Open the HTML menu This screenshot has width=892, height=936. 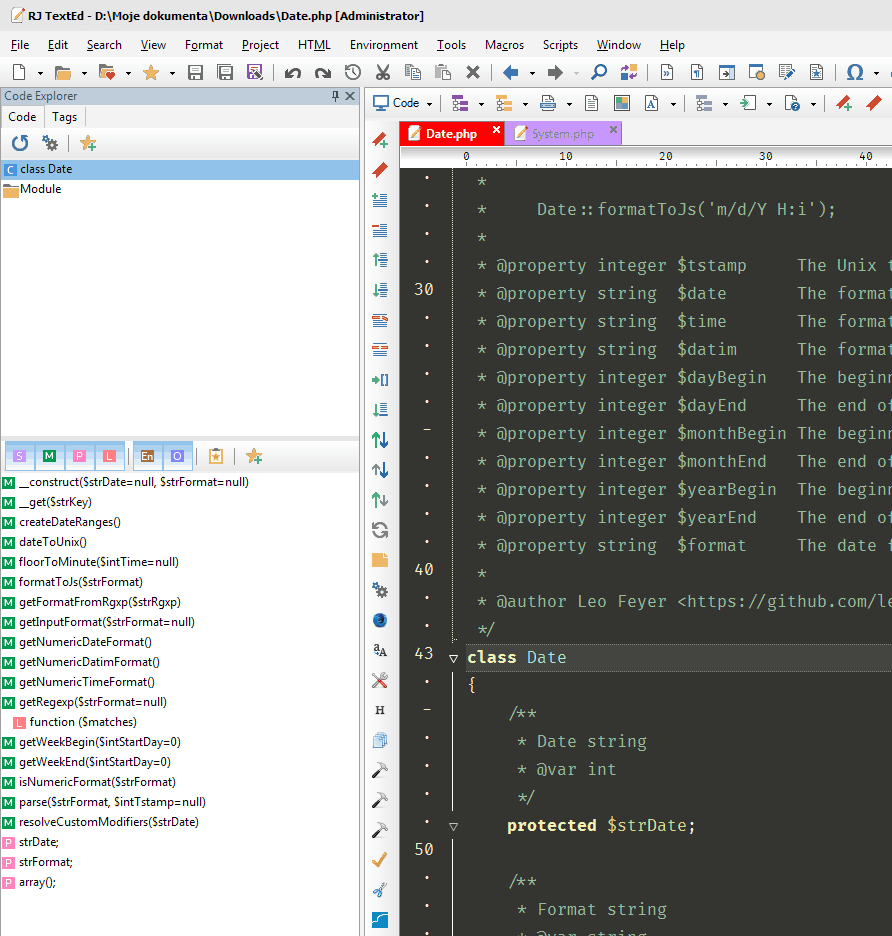313,44
